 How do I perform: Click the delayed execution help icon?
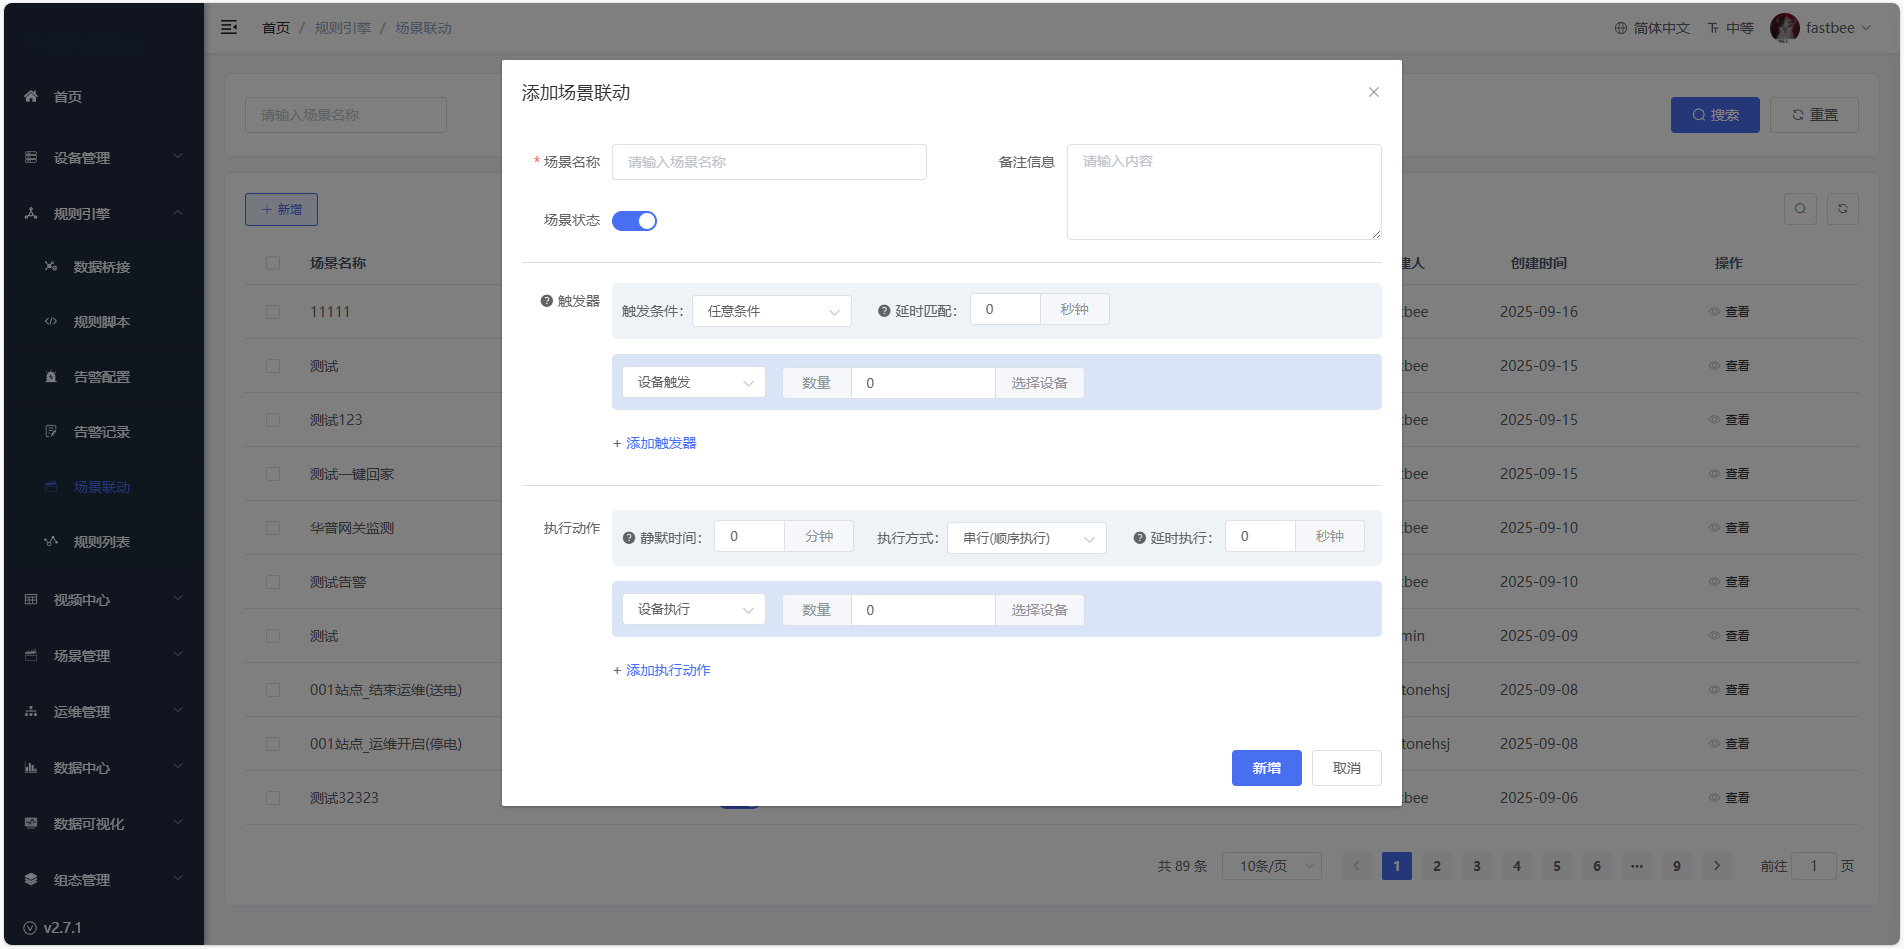click(x=1139, y=538)
